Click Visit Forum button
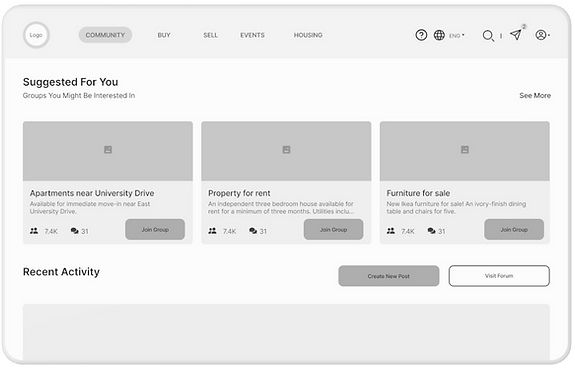Screen dimensions: 575x368 click(x=499, y=276)
